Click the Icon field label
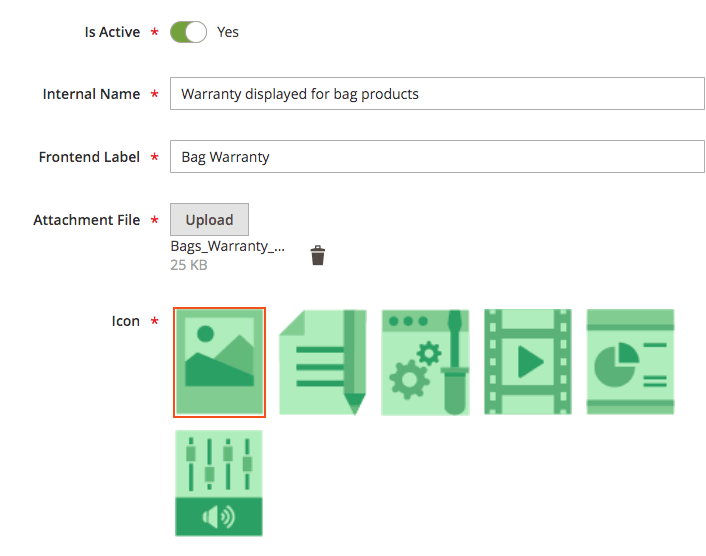706x556 pixels. pos(126,321)
